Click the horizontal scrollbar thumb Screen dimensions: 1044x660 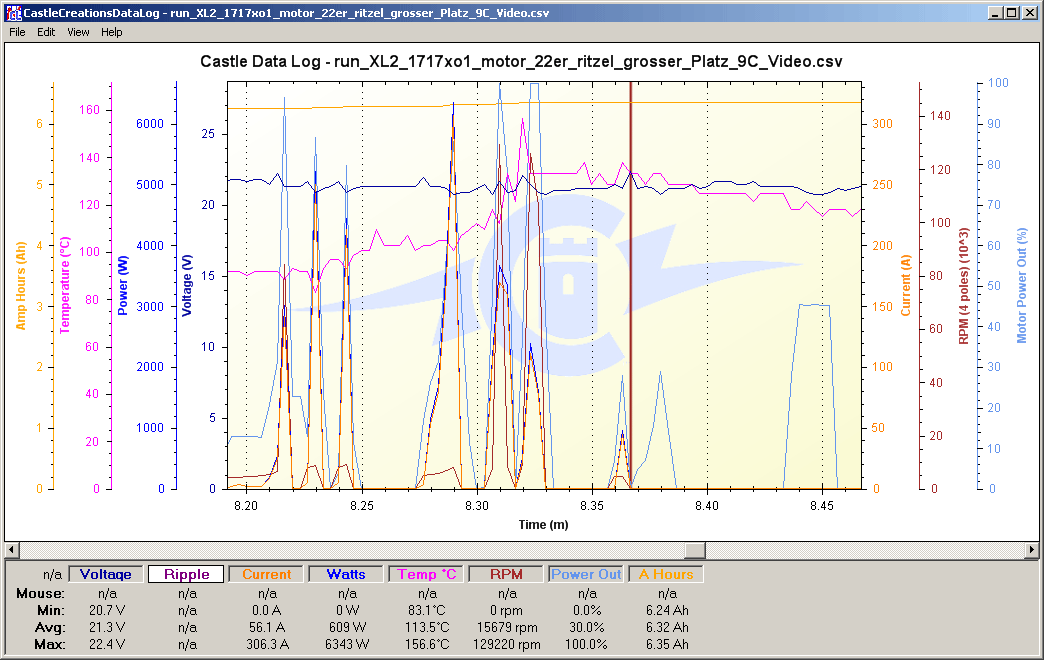[x=695, y=550]
